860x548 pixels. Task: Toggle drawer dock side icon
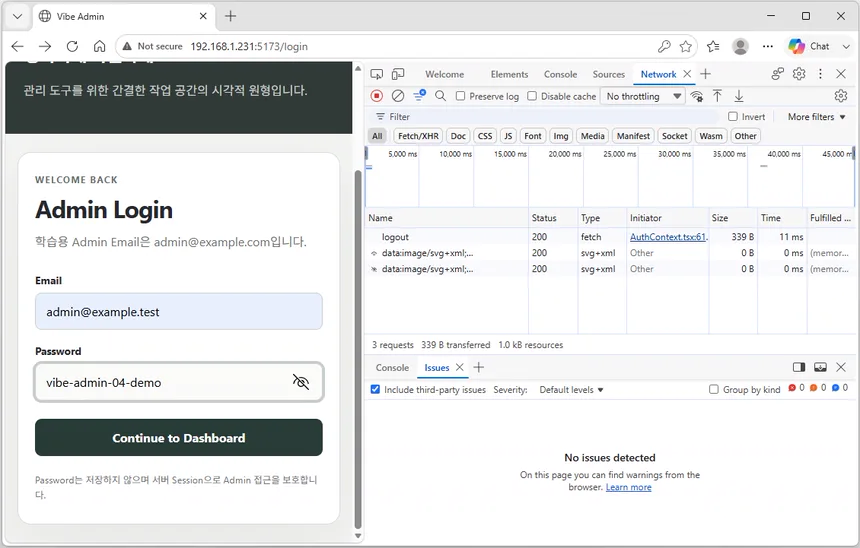click(799, 367)
